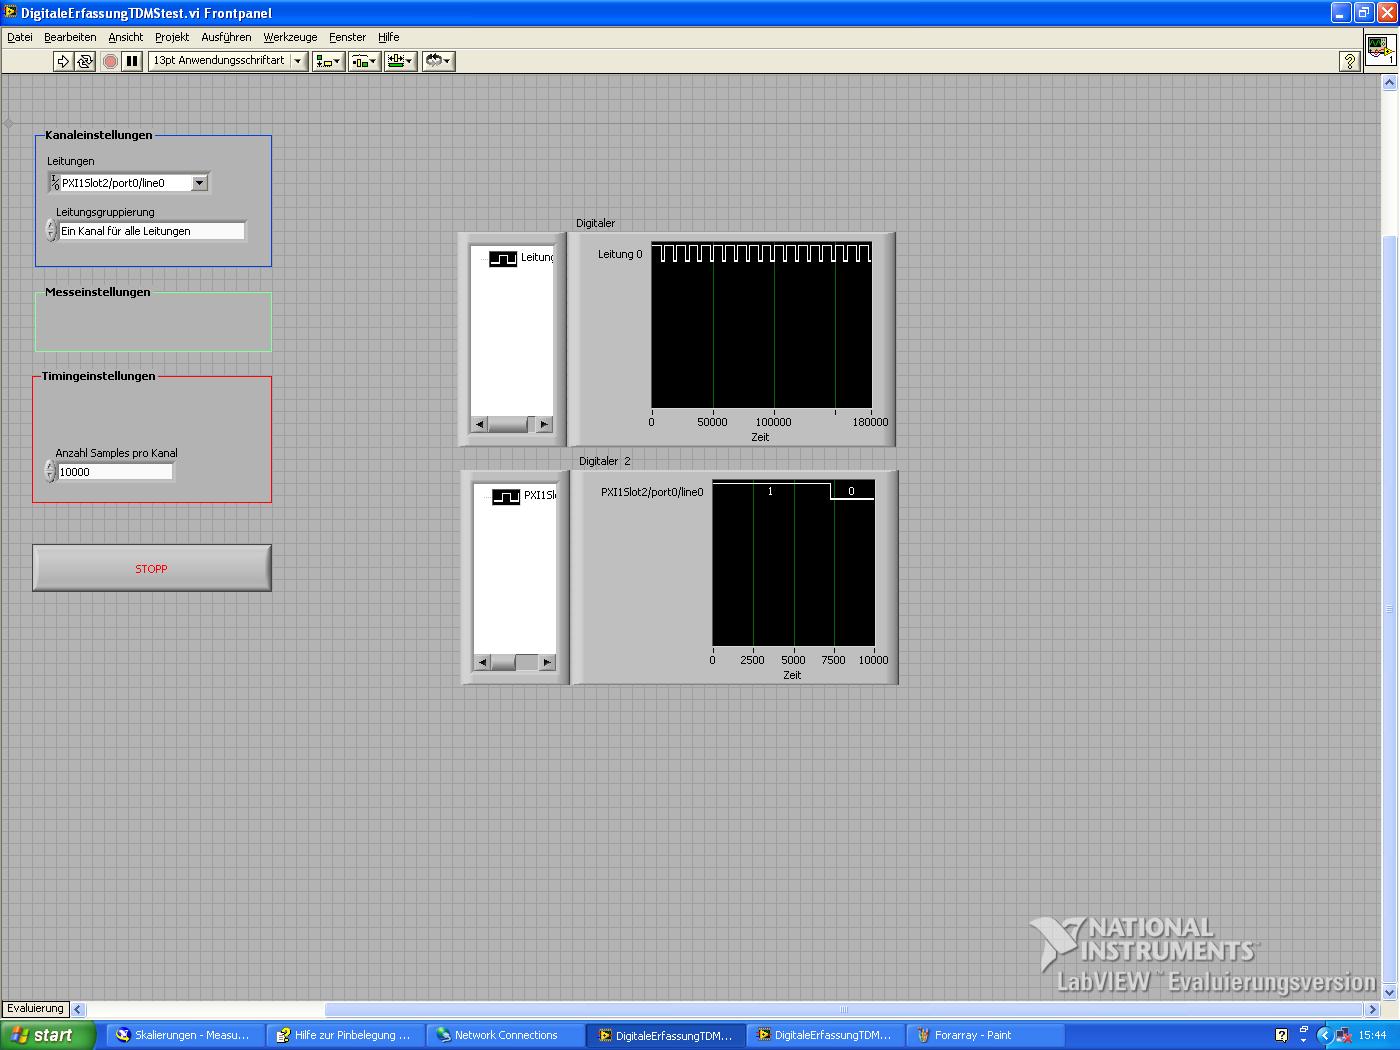Open the Datei menu
The image size is (1400, 1050).
[x=20, y=37]
